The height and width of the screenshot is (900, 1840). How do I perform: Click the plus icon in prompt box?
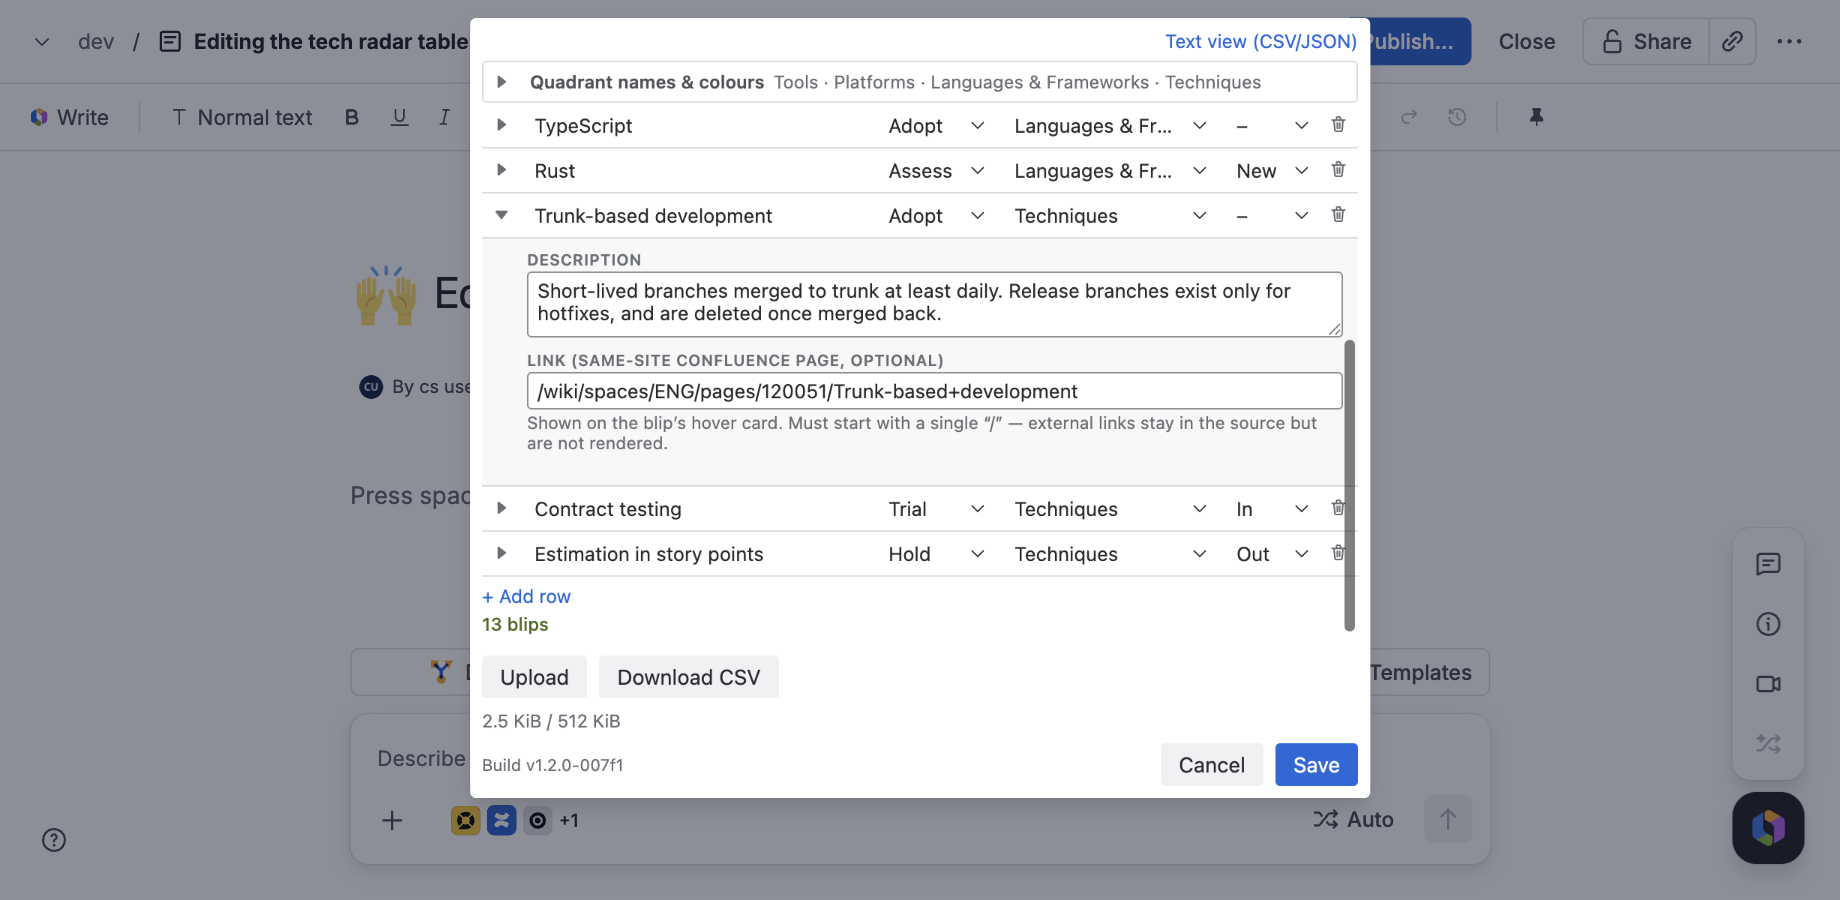point(392,821)
